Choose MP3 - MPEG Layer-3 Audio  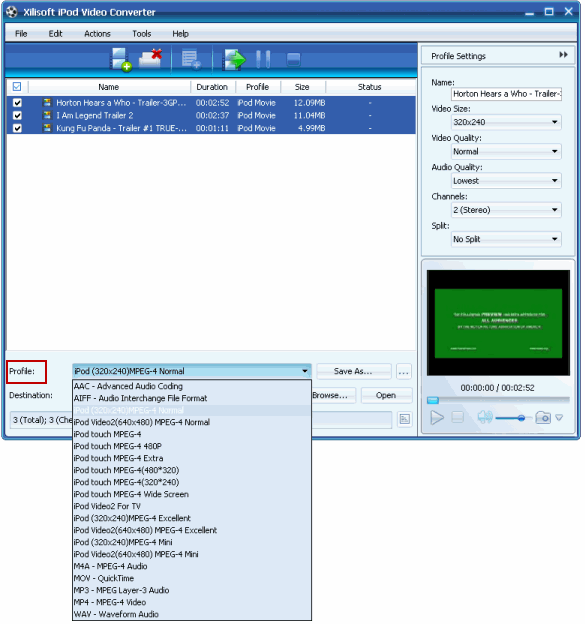(x=192, y=590)
